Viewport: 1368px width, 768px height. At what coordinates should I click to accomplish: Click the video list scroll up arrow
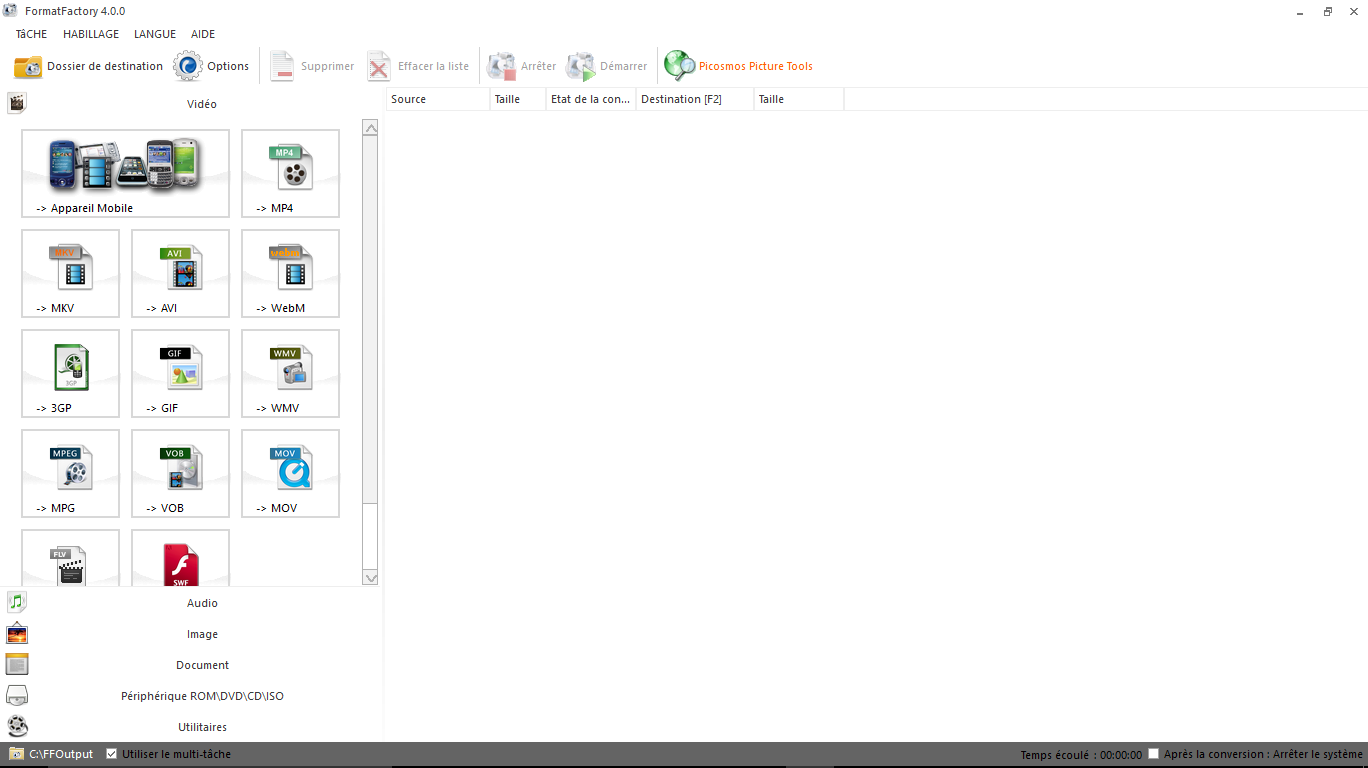pos(370,128)
